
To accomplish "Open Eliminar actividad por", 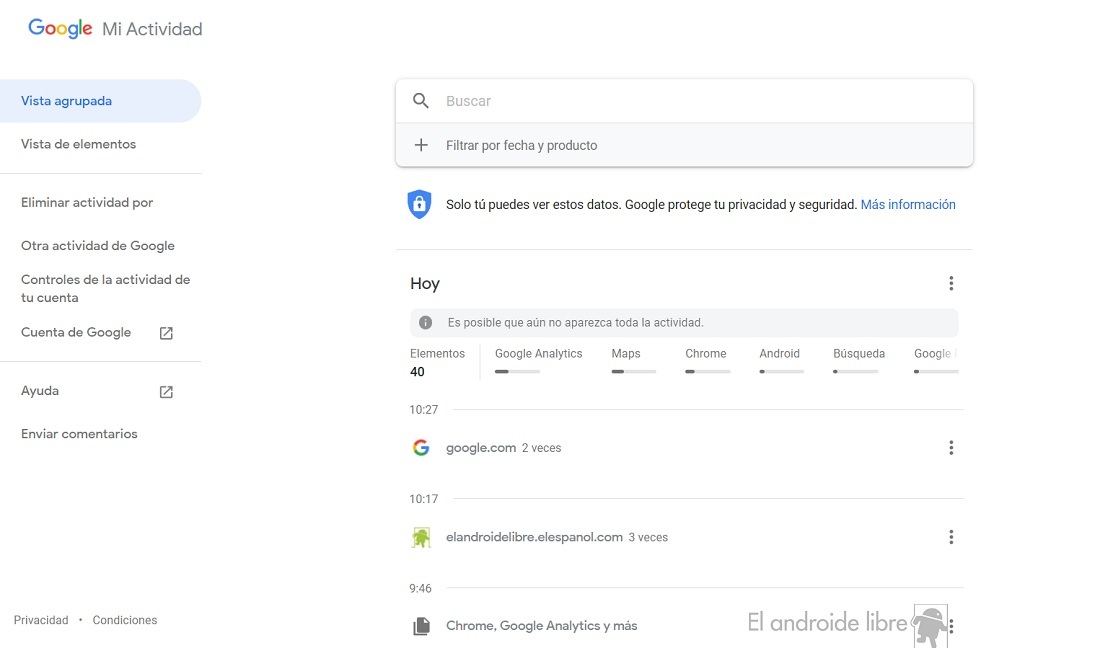I will pyautogui.click(x=87, y=202).
